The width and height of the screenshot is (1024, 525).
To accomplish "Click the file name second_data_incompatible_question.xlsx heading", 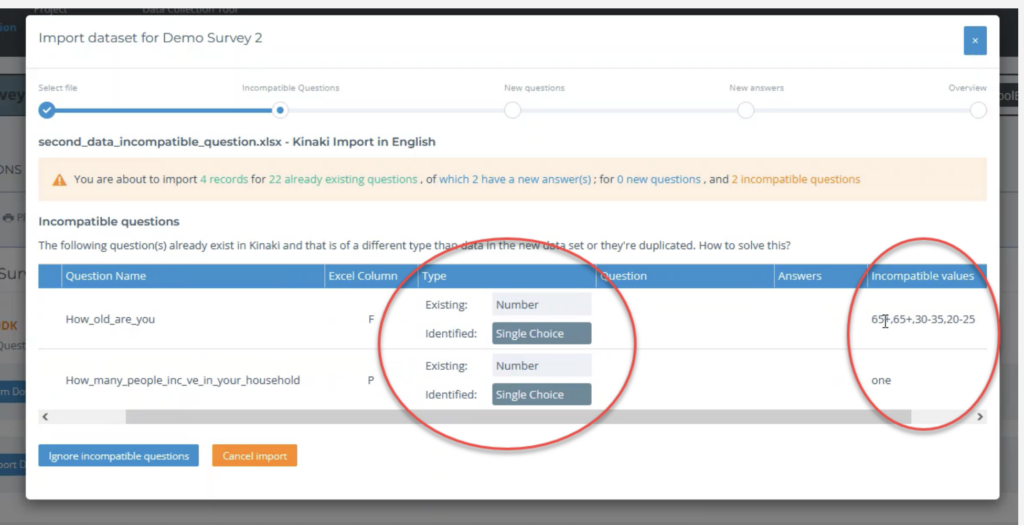I will pos(237,142).
